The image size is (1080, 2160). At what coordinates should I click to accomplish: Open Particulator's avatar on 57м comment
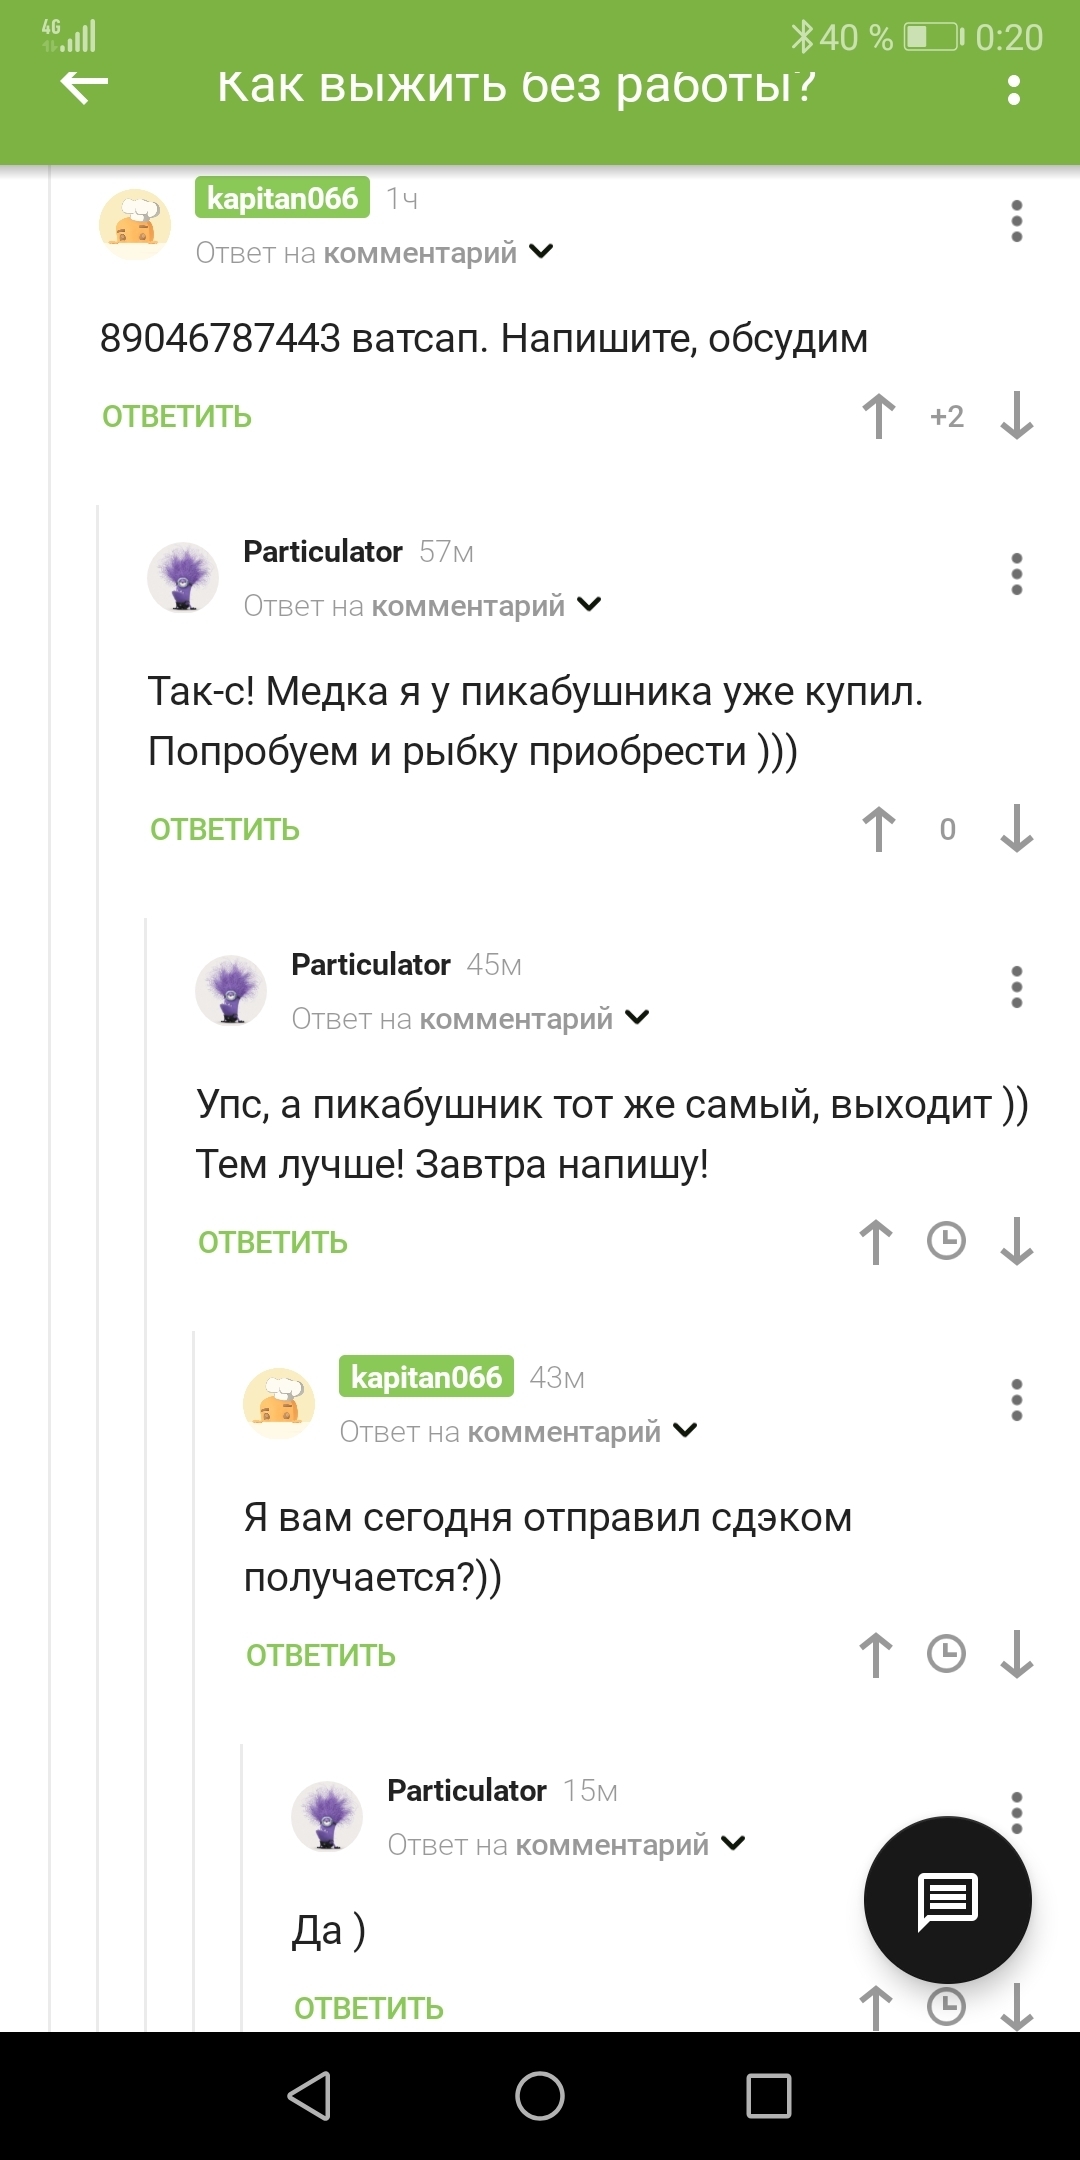coord(183,577)
